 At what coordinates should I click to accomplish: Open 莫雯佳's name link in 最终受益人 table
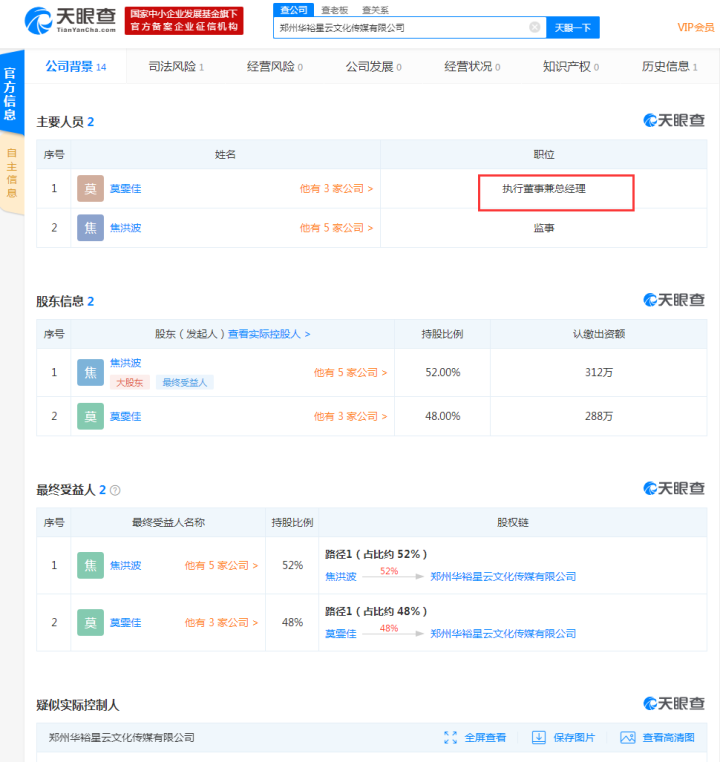click(x=125, y=623)
